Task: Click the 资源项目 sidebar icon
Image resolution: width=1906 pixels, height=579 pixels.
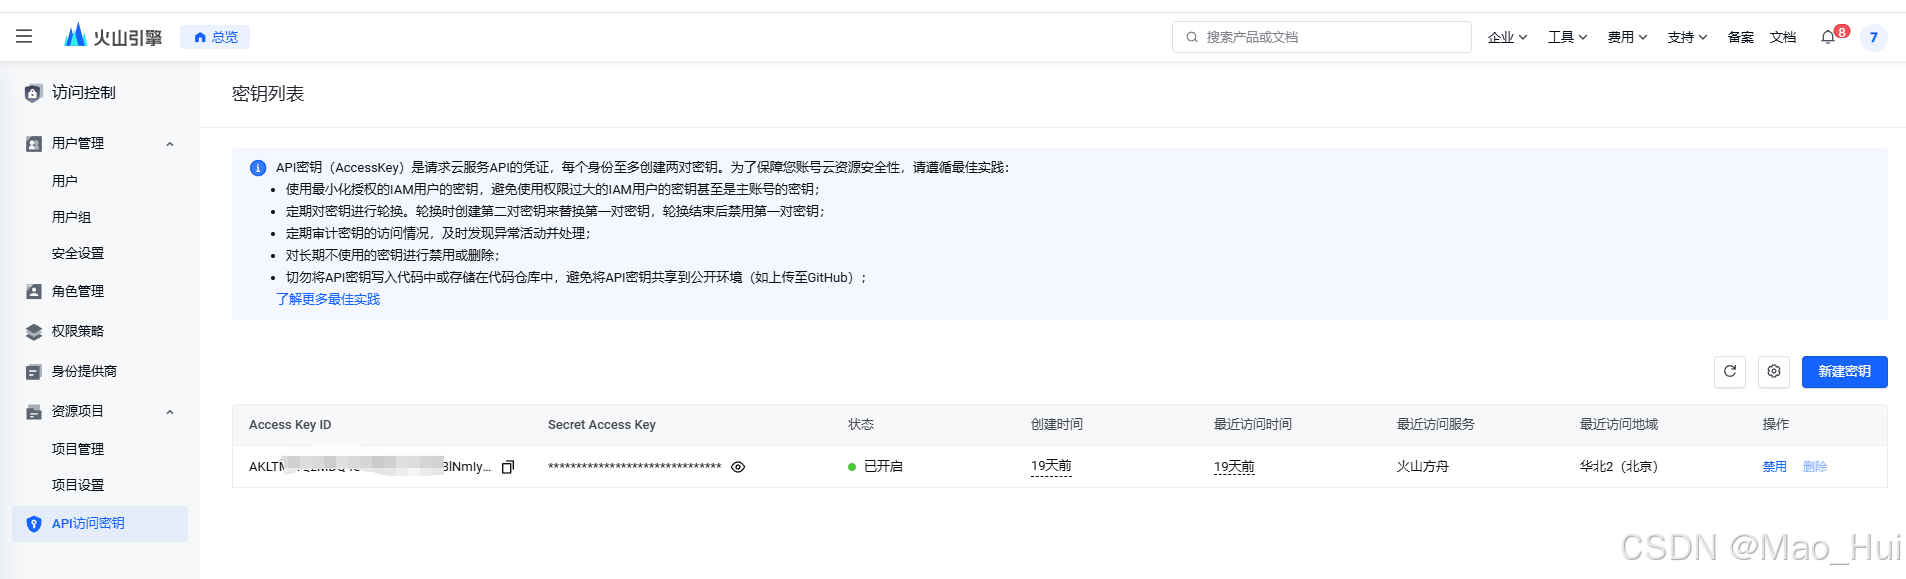Action: (x=34, y=412)
